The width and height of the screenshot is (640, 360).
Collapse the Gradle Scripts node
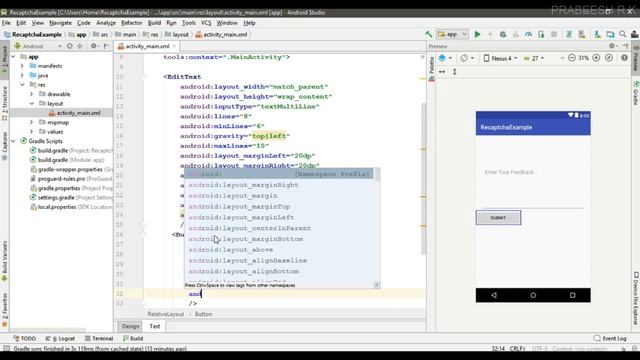click(x=13, y=141)
